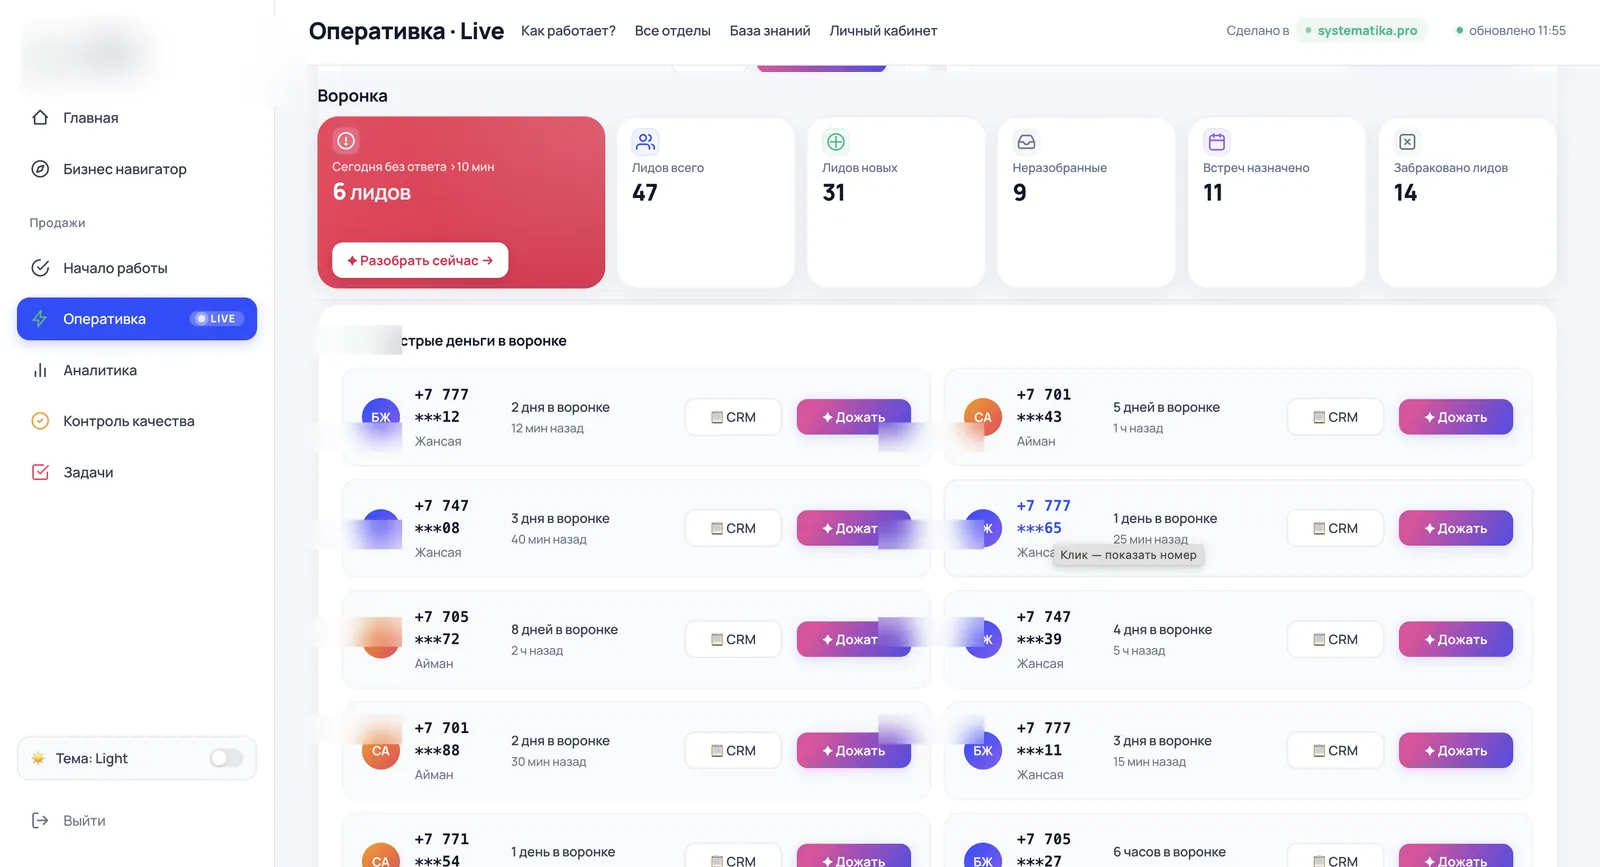This screenshot has width=1600, height=867.
Task: Click the Лидов всего people icon
Action: coord(646,142)
